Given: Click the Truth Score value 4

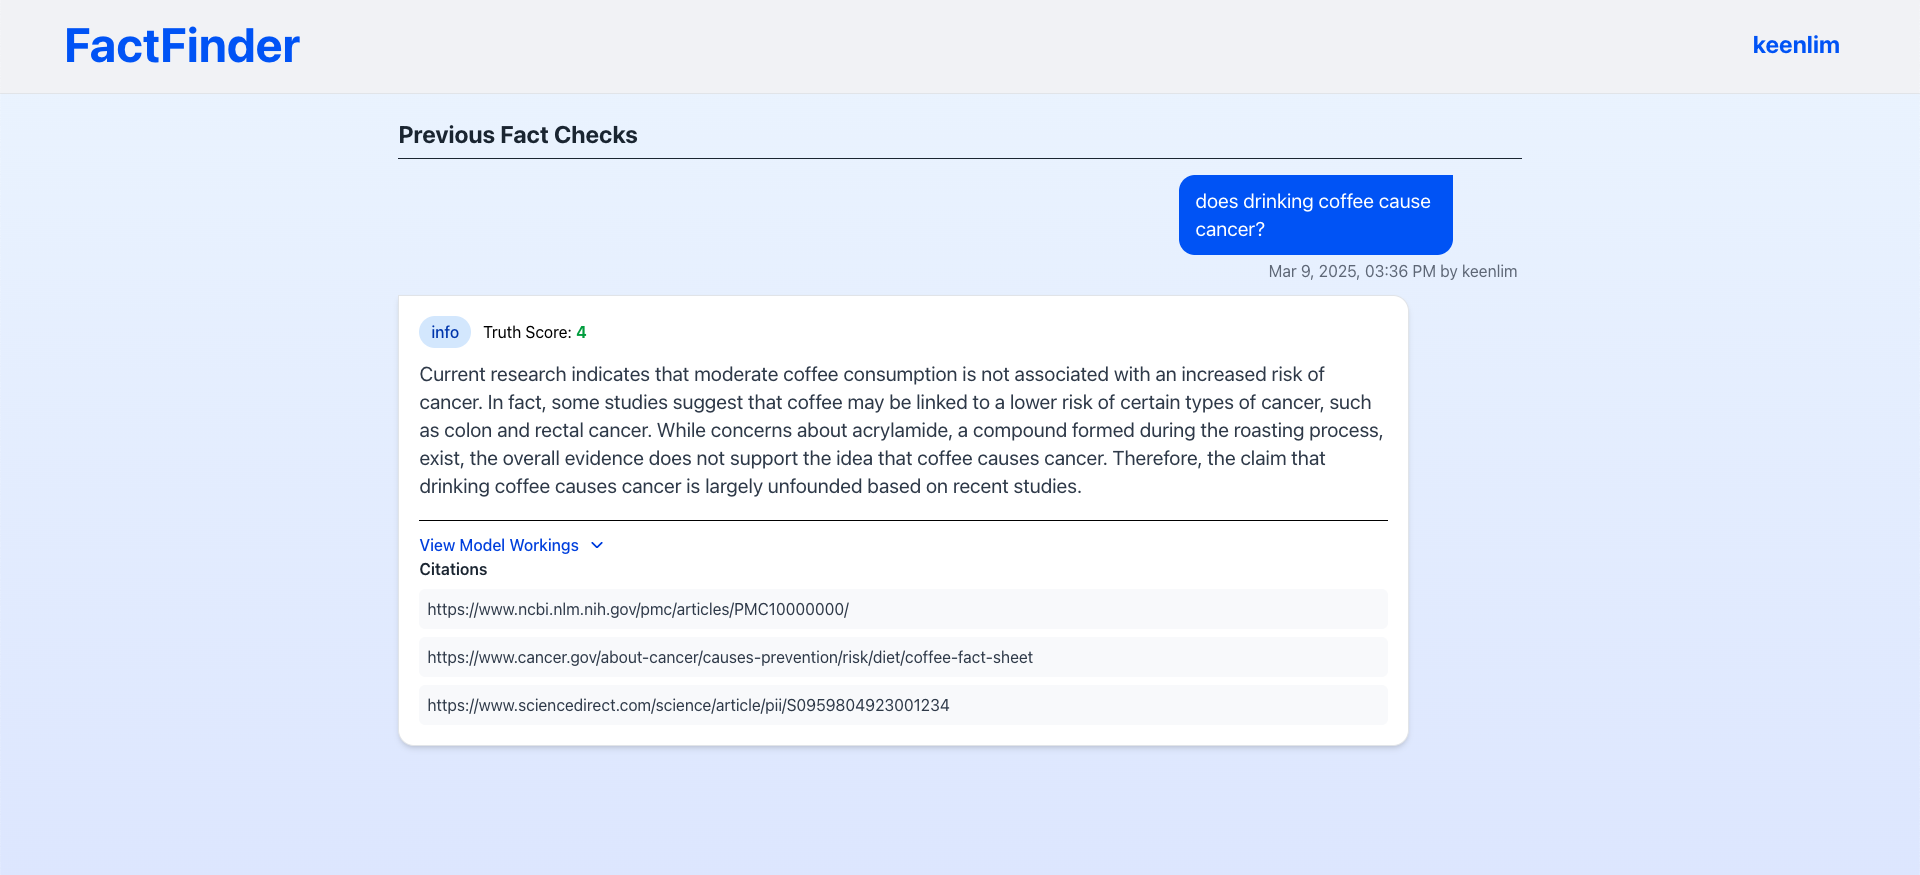Looking at the screenshot, I should pyautogui.click(x=581, y=332).
